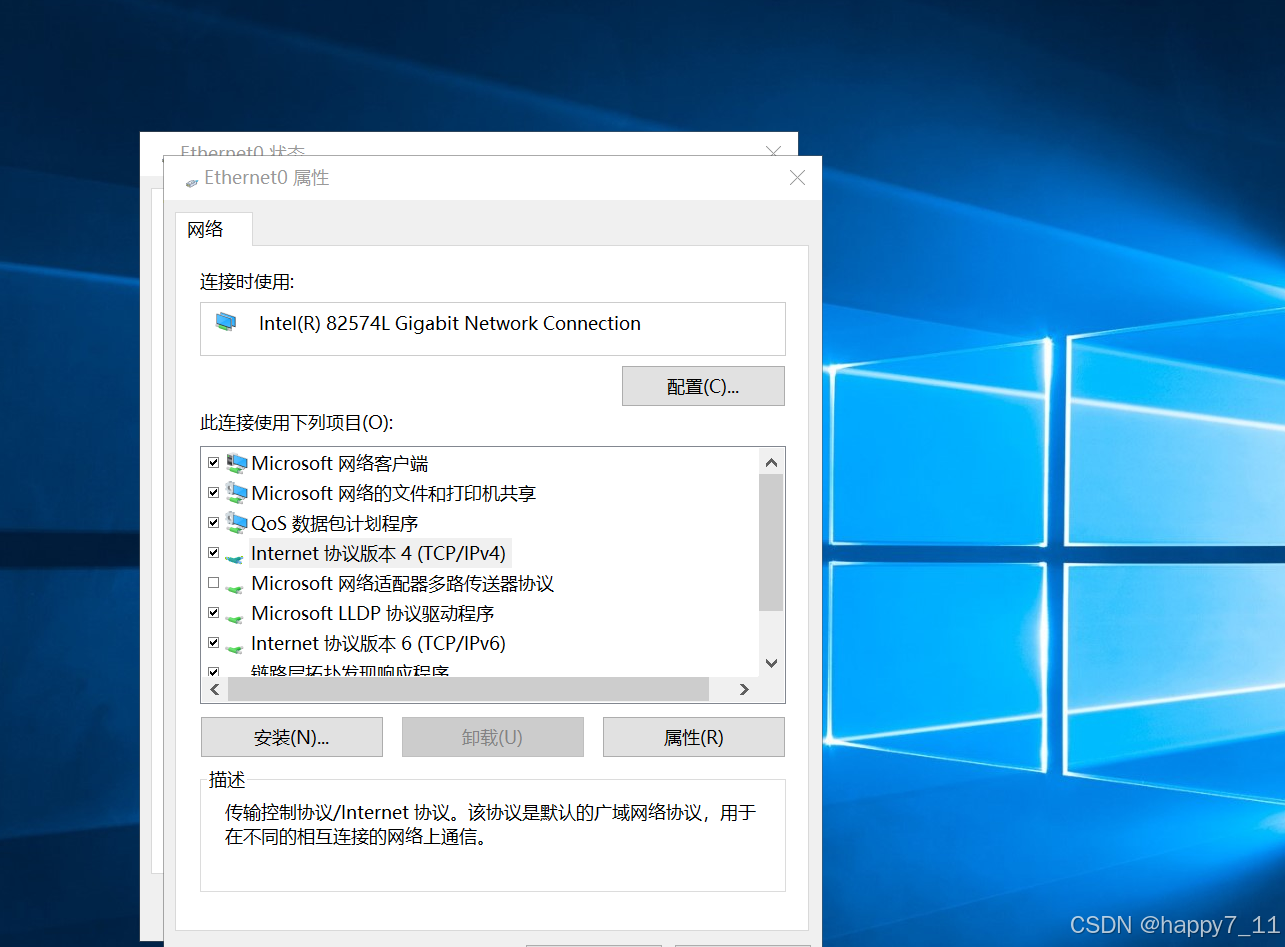Click the horizontal scroll left arrow
1285x947 pixels.
[215, 689]
